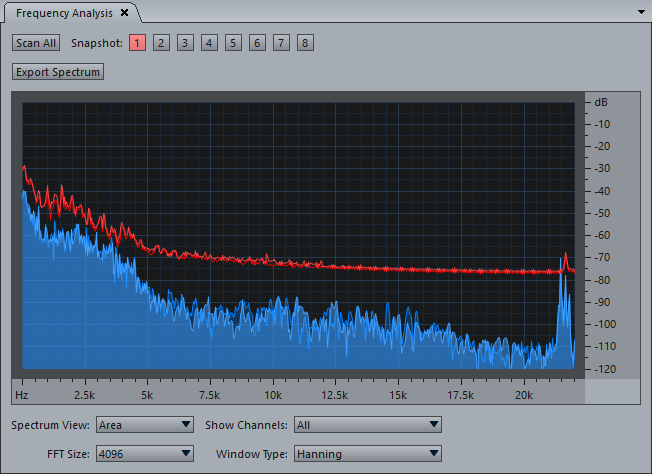Select snapshot 1
This screenshot has height=474, width=652.
(137, 43)
